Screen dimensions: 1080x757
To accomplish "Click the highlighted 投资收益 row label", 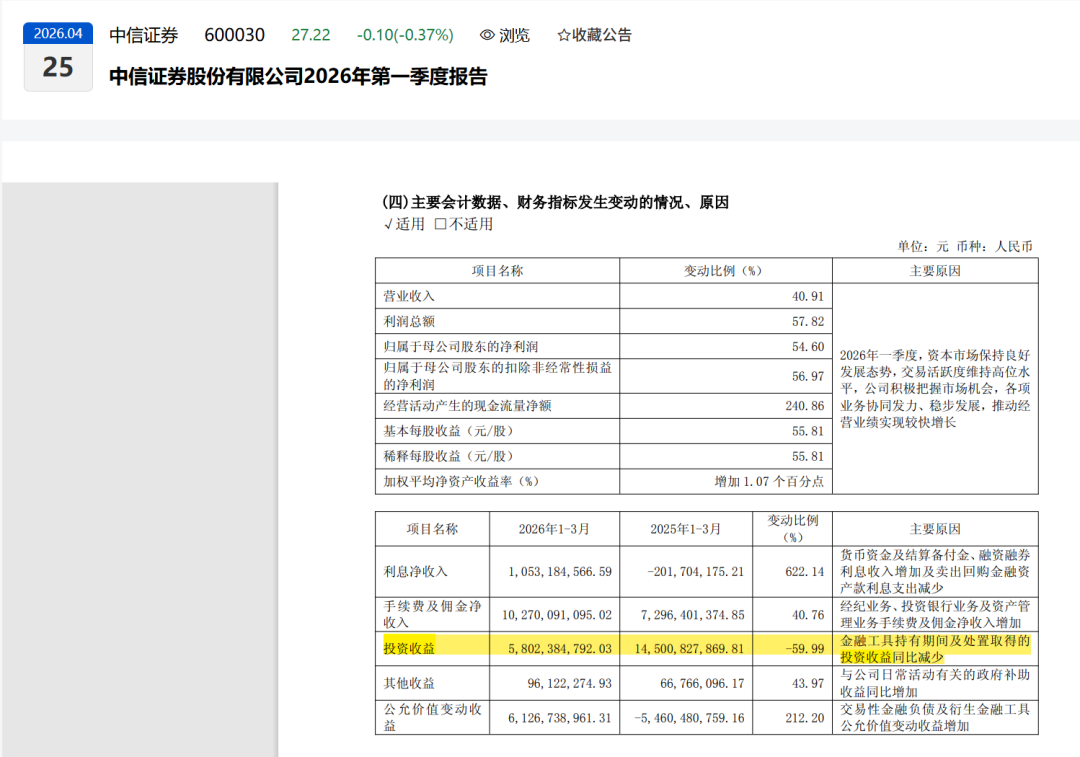I will point(409,649).
